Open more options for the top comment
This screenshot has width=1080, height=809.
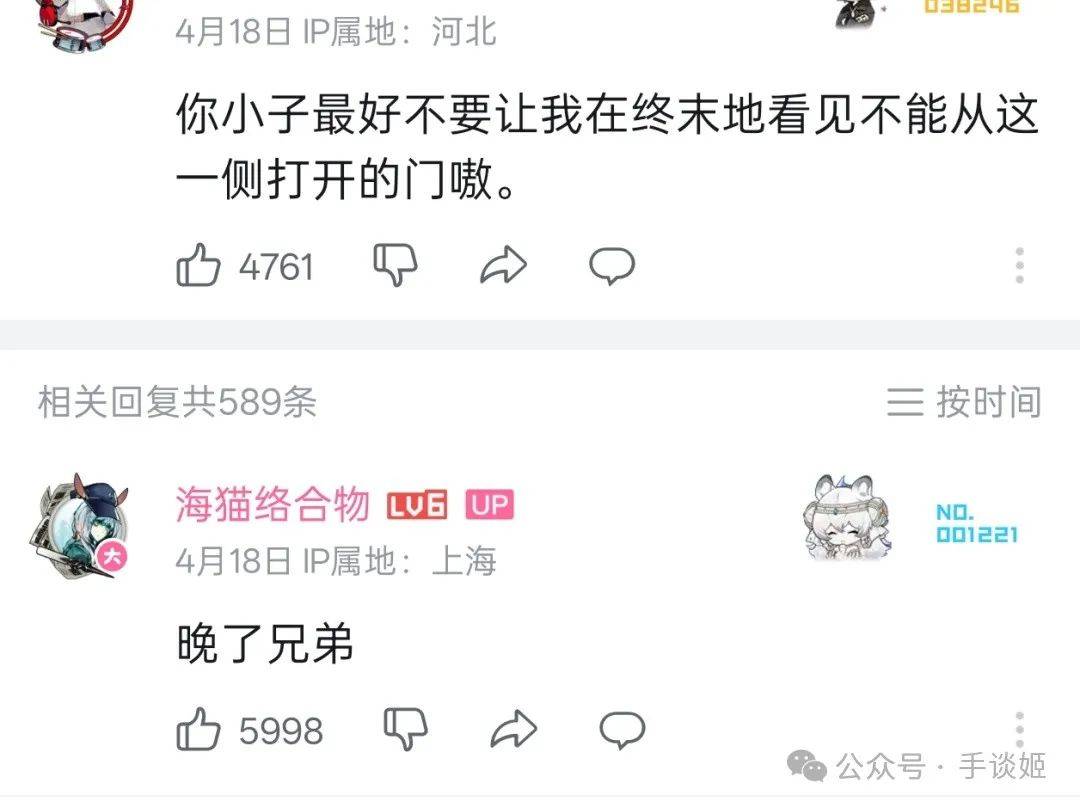(x=1020, y=265)
